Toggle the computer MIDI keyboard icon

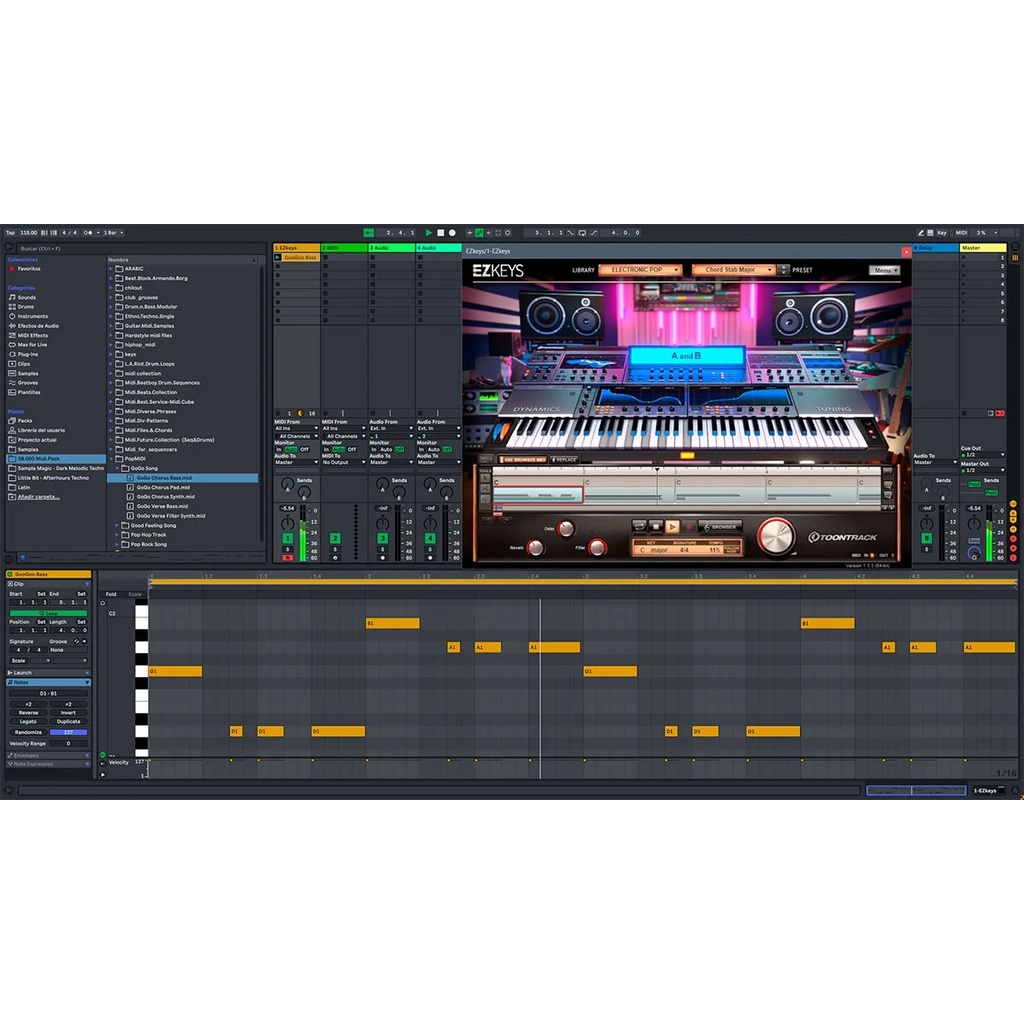point(932,232)
